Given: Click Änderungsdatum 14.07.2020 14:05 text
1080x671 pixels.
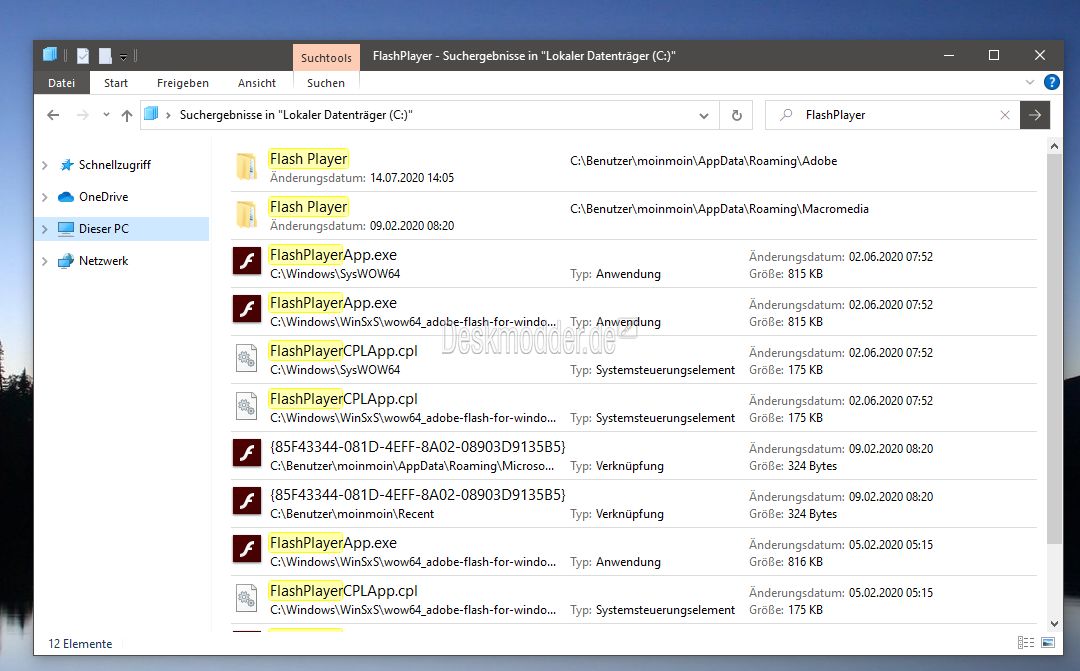Looking at the screenshot, I should [x=362, y=178].
